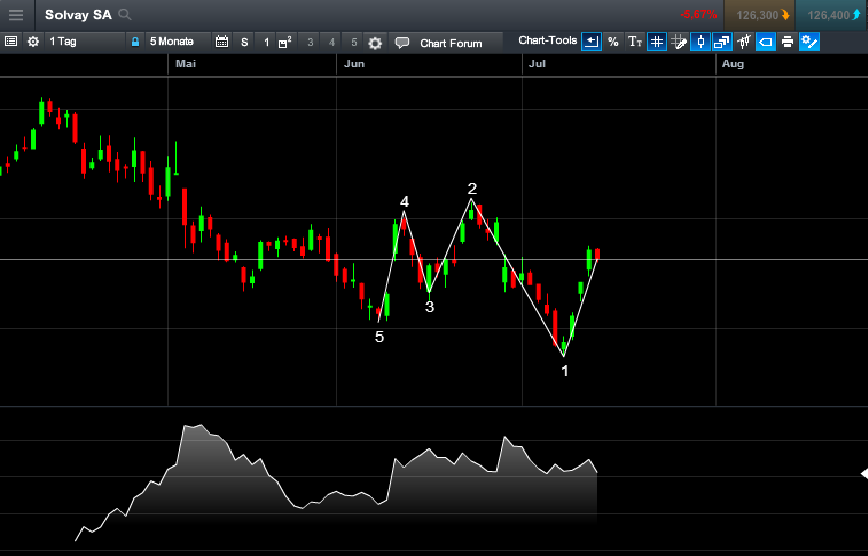Click the print chart icon

[787, 42]
